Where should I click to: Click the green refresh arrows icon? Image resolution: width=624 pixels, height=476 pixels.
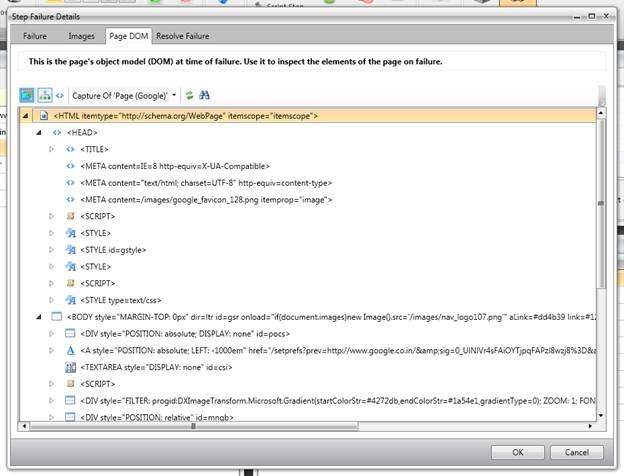click(x=189, y=95)
